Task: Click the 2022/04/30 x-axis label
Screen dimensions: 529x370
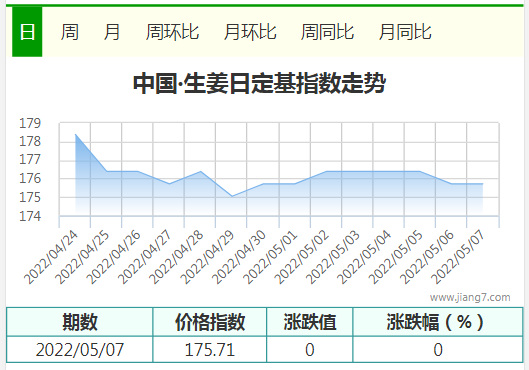Action: point(239,257)
